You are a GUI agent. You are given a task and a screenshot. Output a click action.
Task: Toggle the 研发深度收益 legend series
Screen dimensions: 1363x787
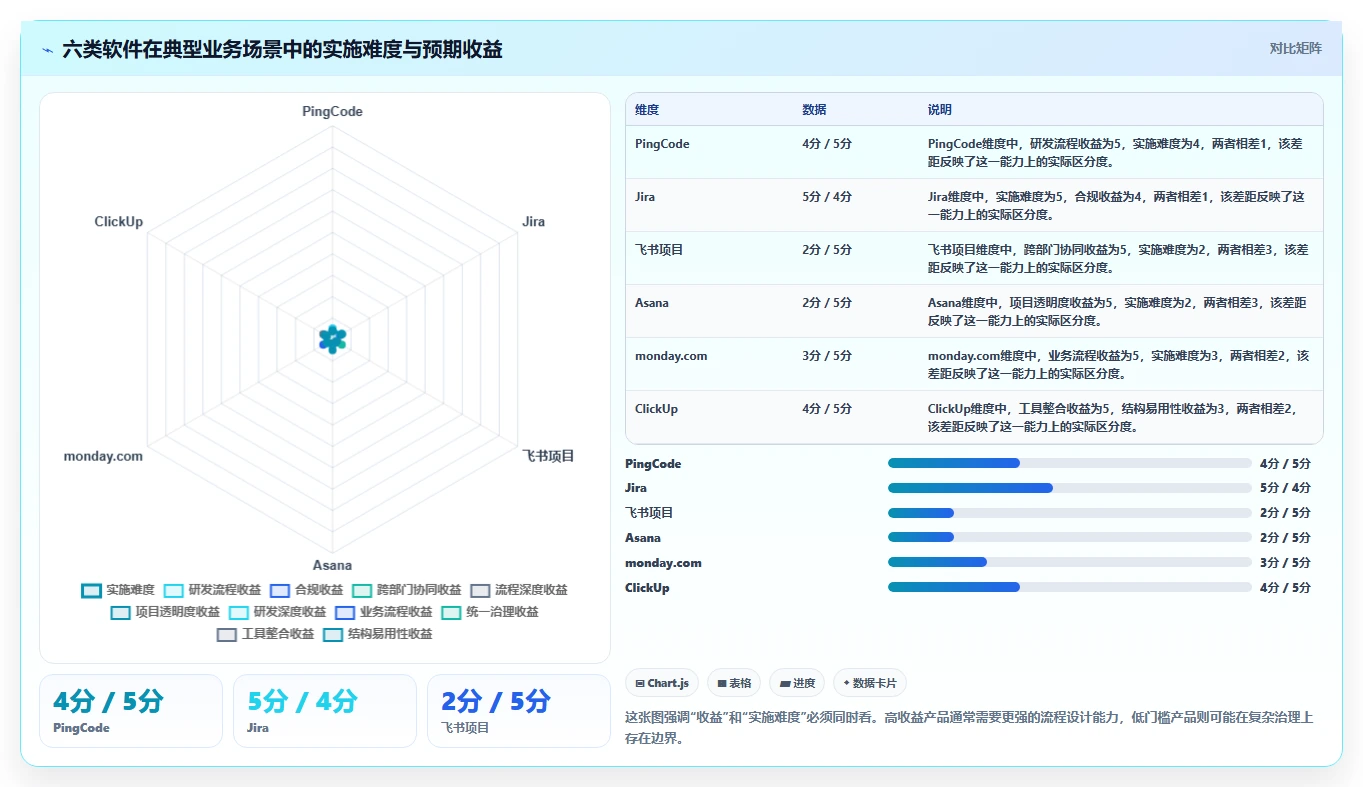277,612
